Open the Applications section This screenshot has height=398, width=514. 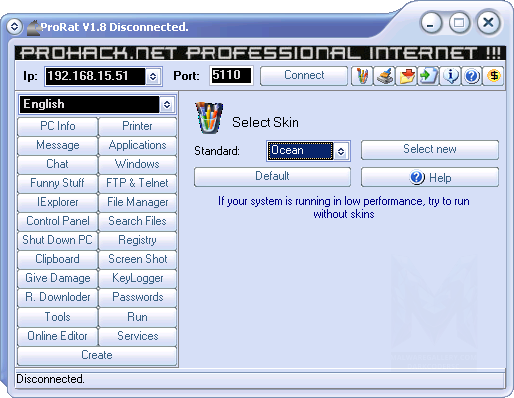click(137, 145)
